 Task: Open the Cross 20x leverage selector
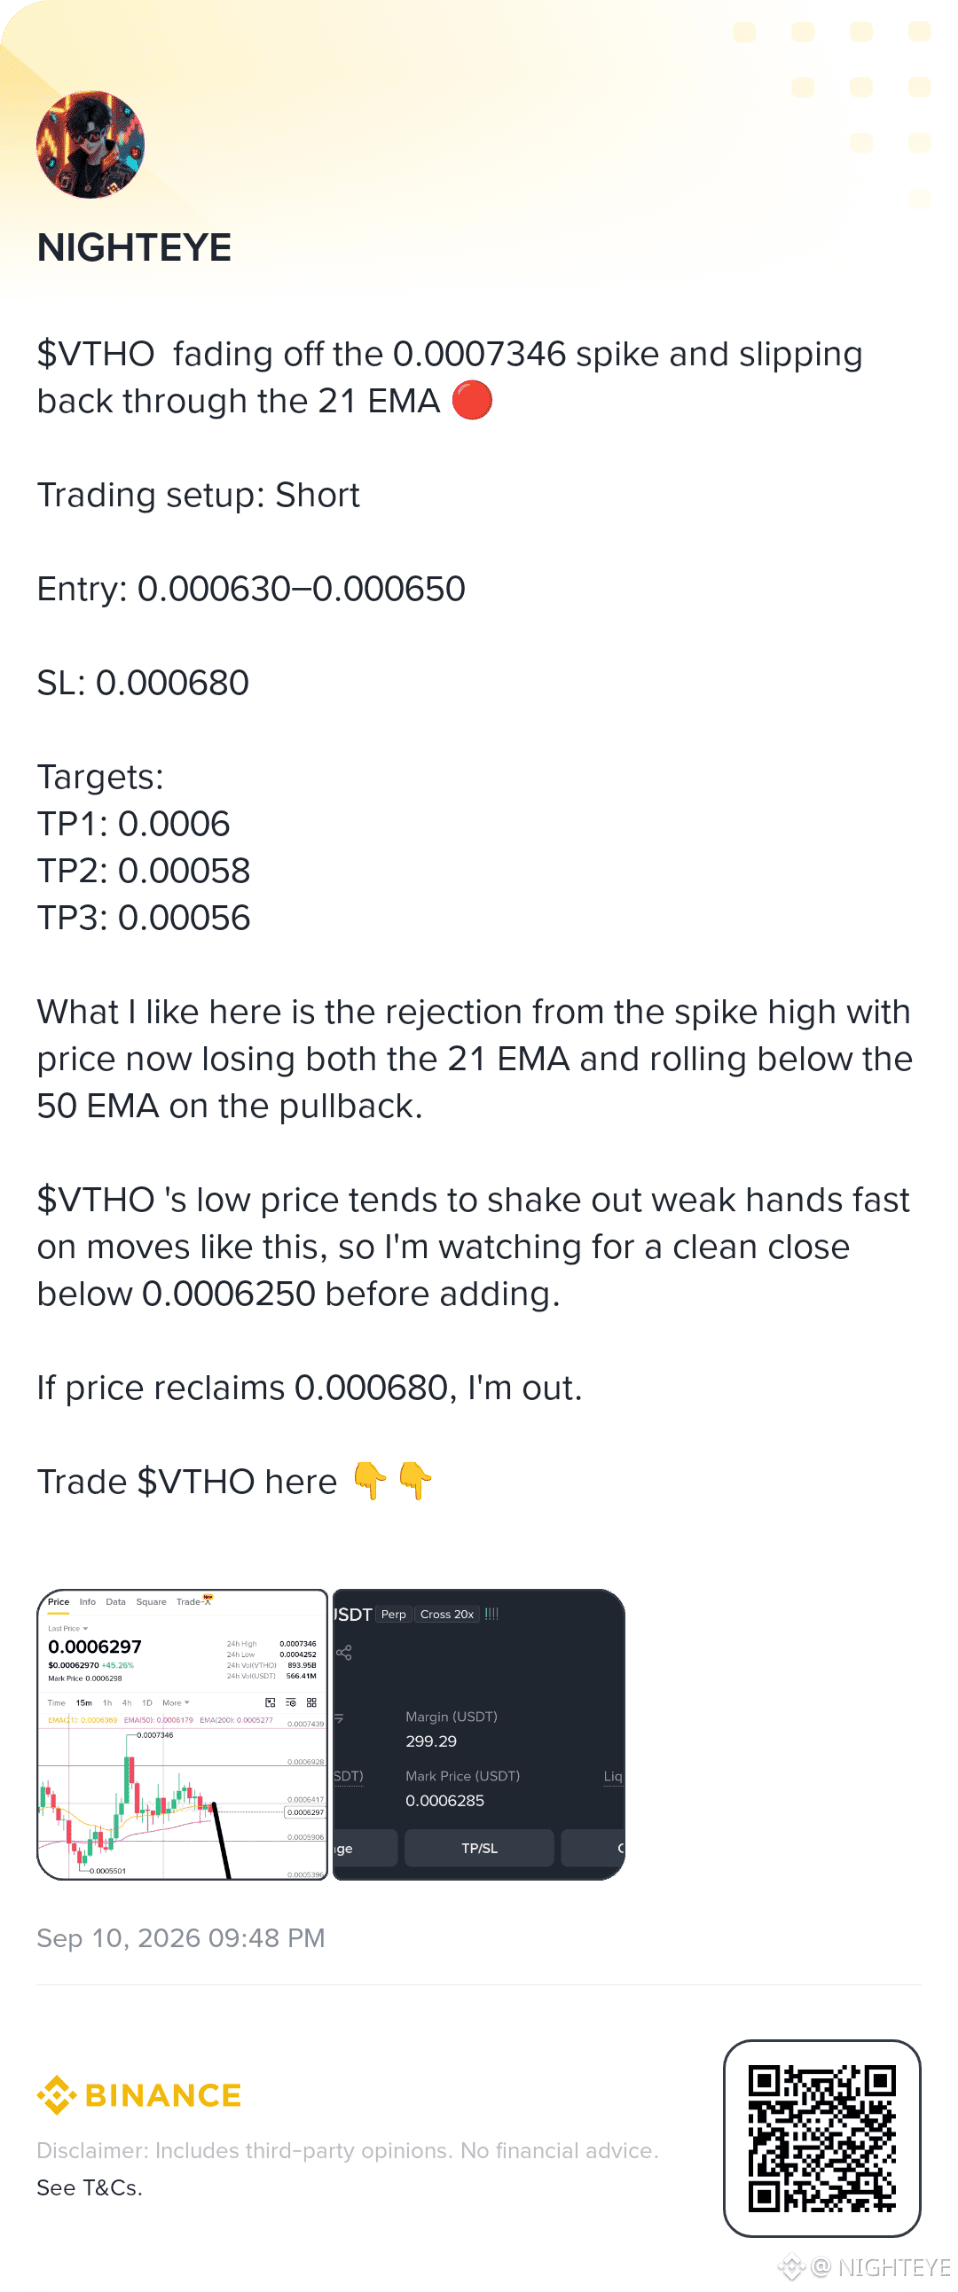click(x=447, y=1614)
